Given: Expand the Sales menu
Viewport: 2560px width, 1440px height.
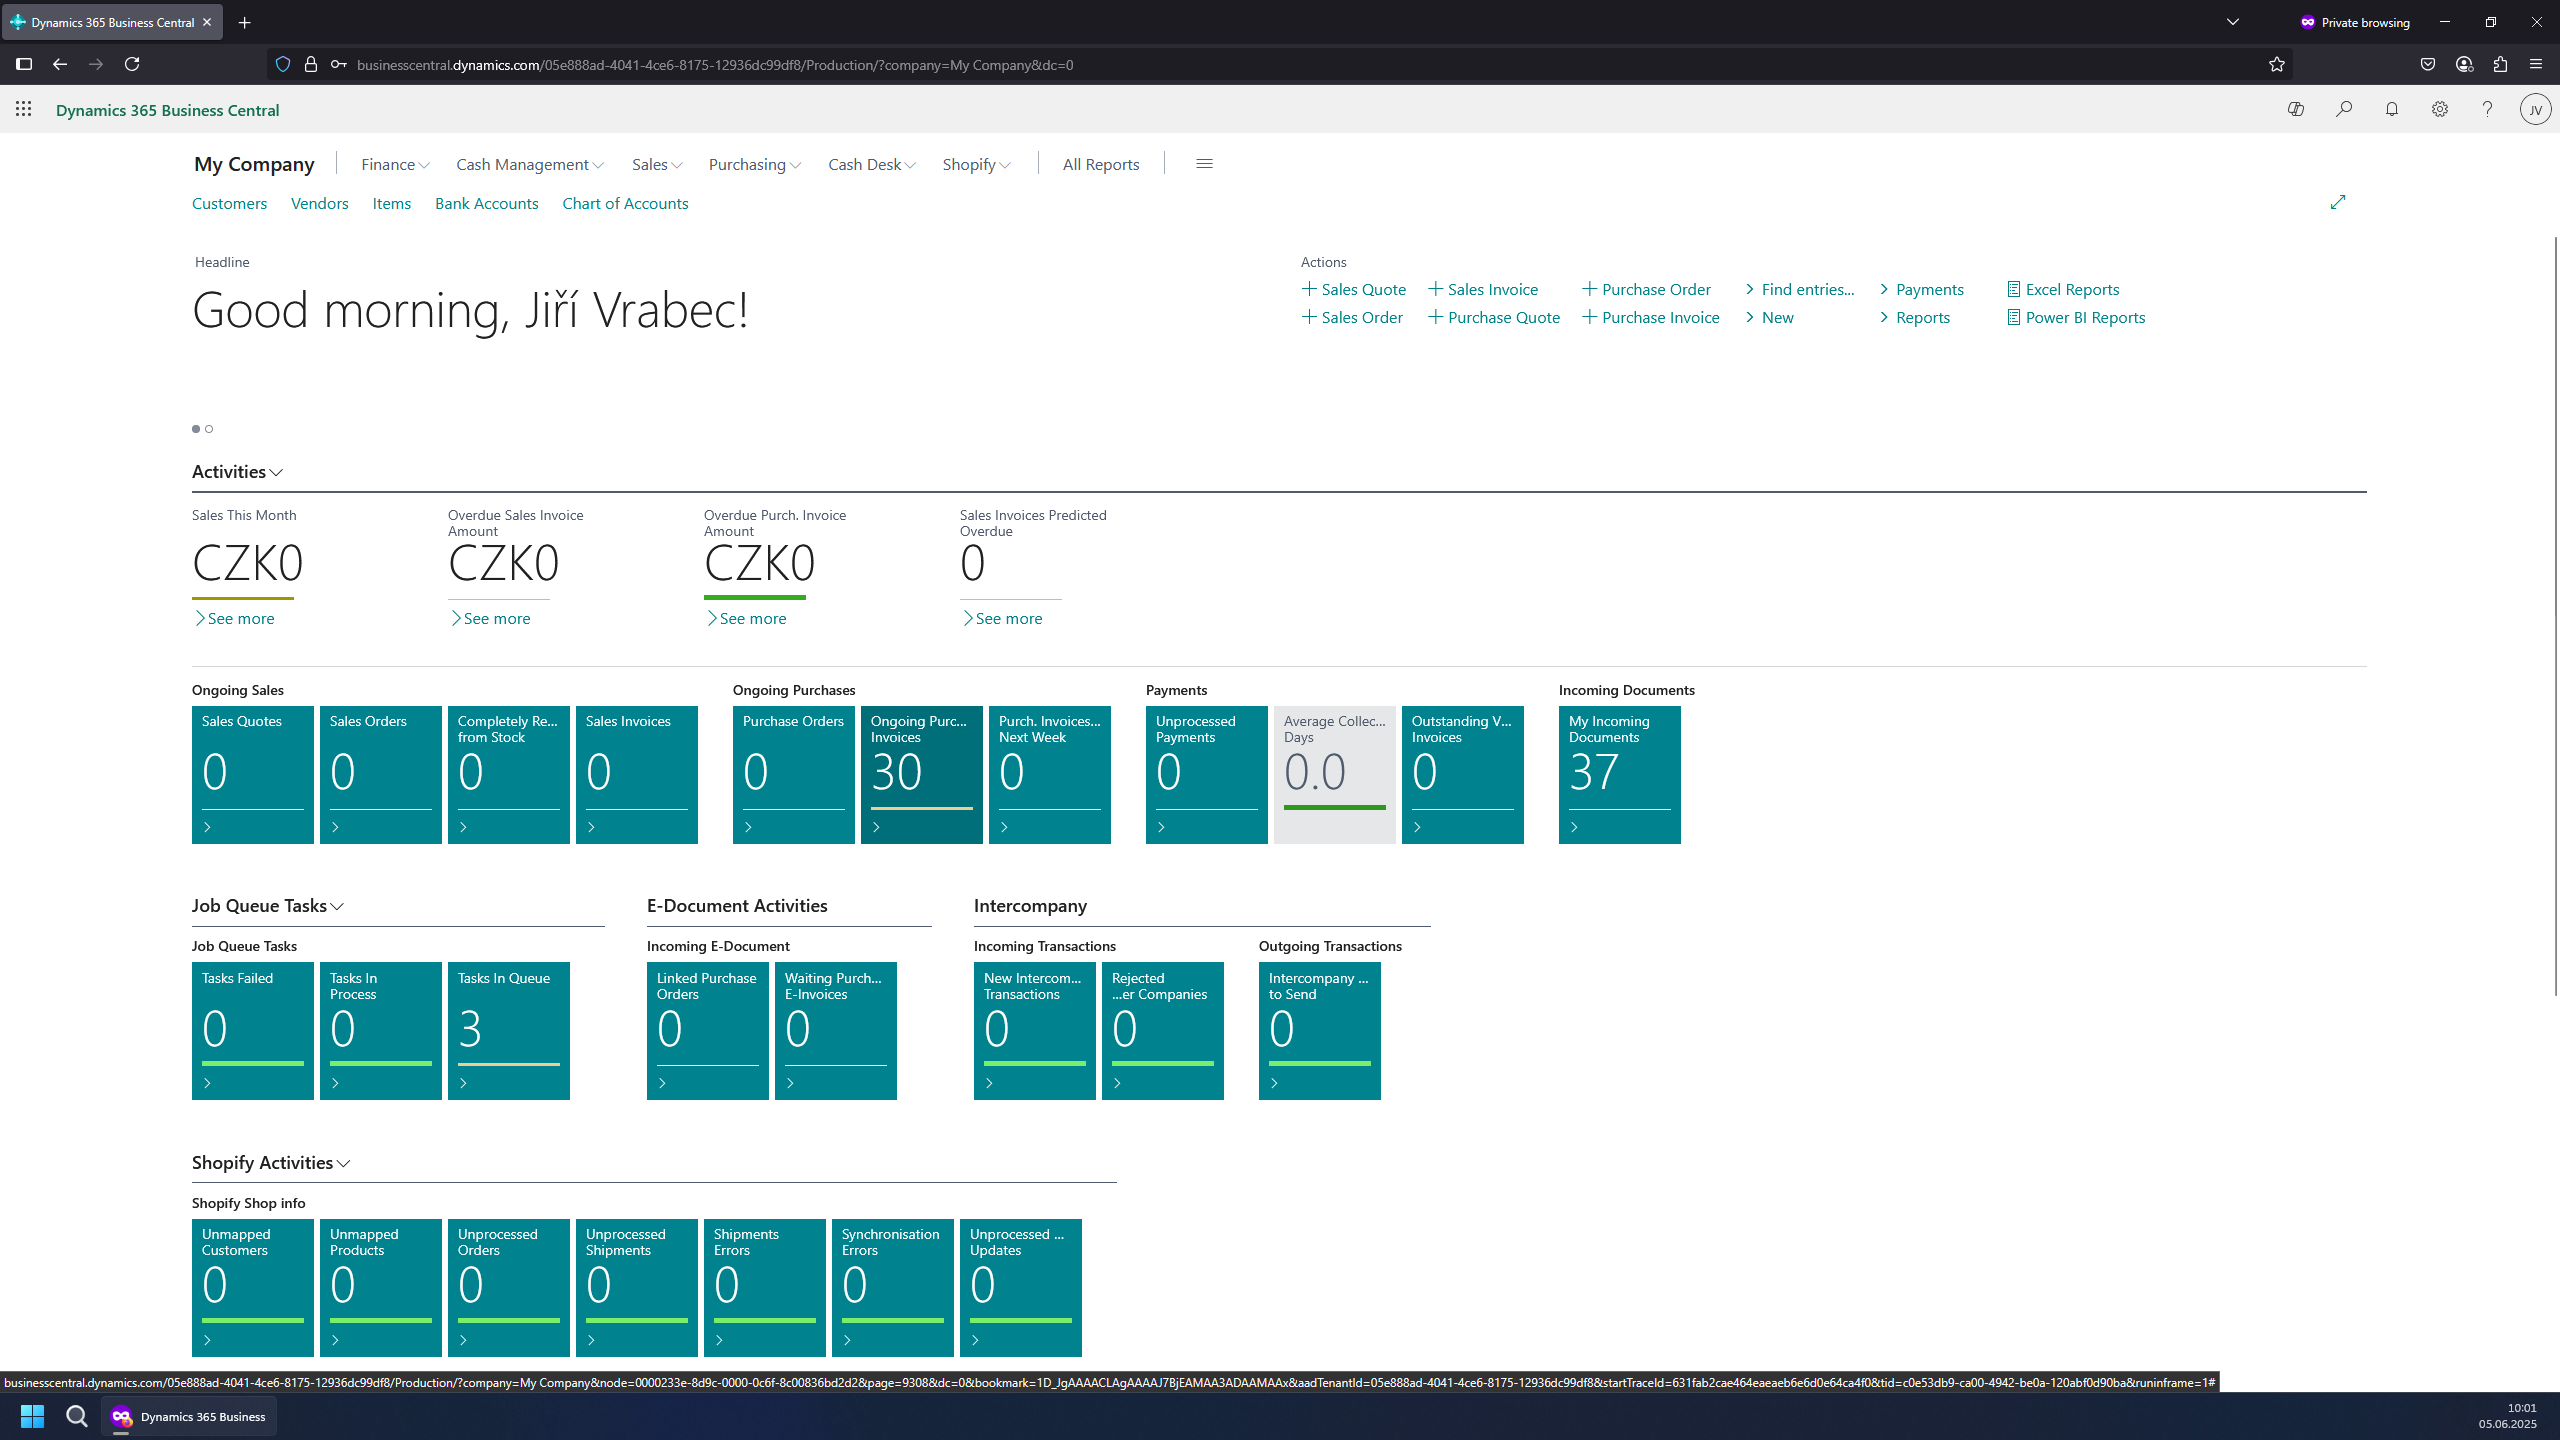Looking at the screenshot, I should 657,164.
